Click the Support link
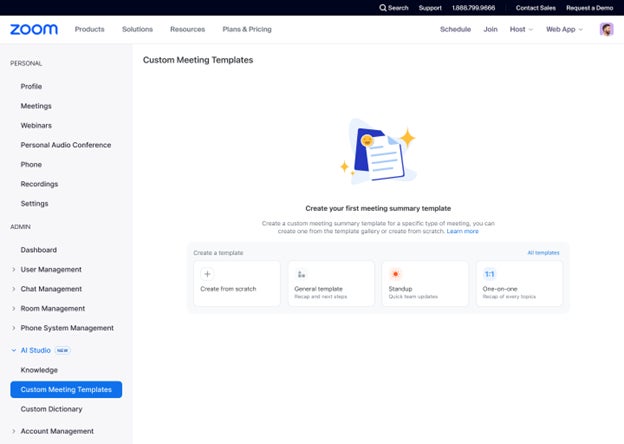The width and height of the screenshot is (624, 444). point(430,8)
